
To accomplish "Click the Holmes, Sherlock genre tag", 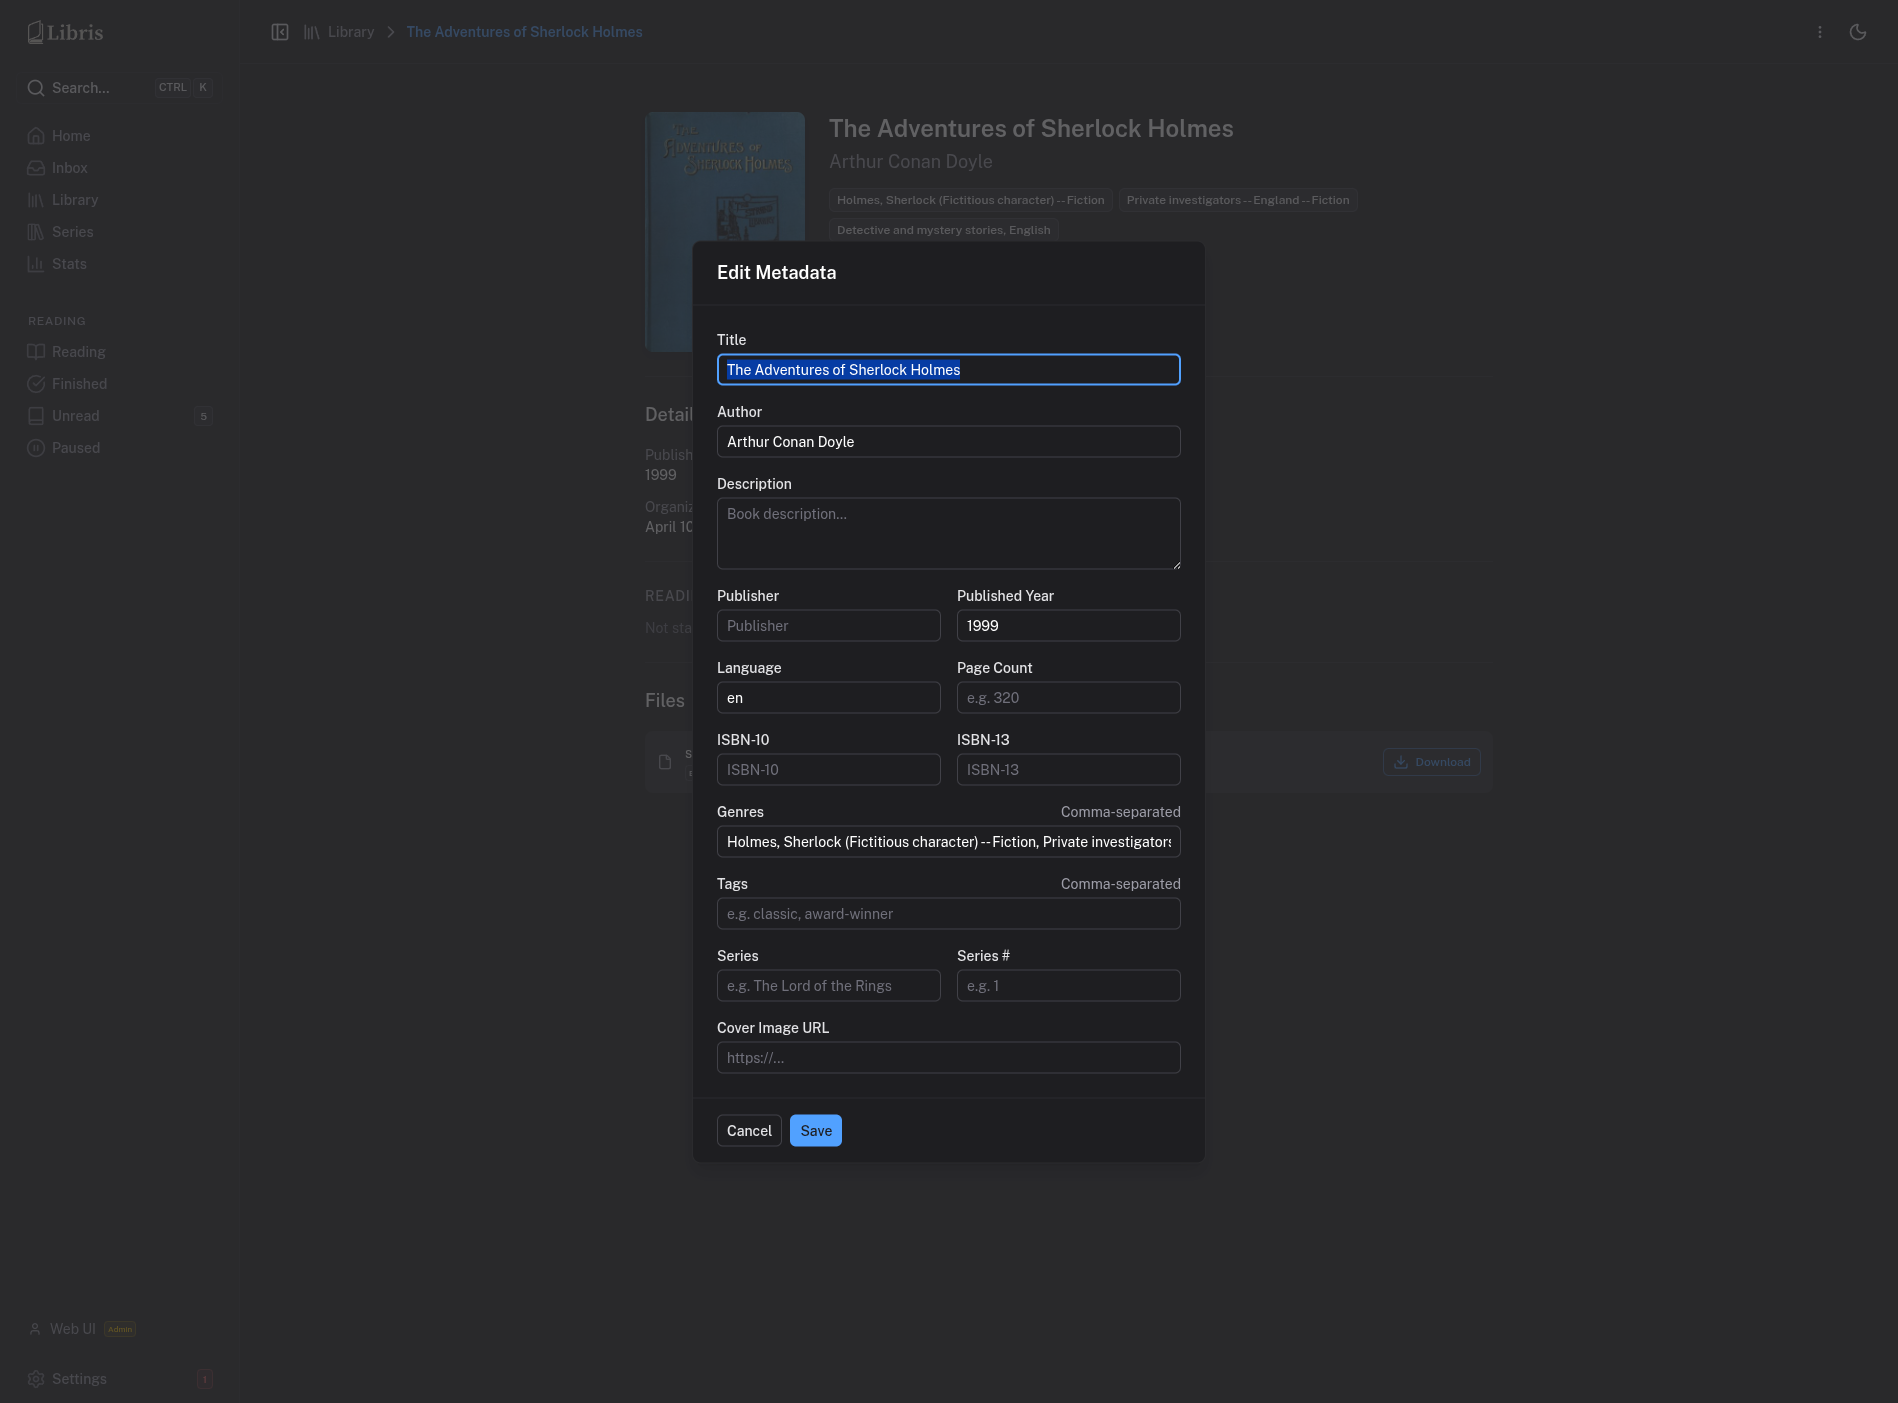I will tap(970, 200).
